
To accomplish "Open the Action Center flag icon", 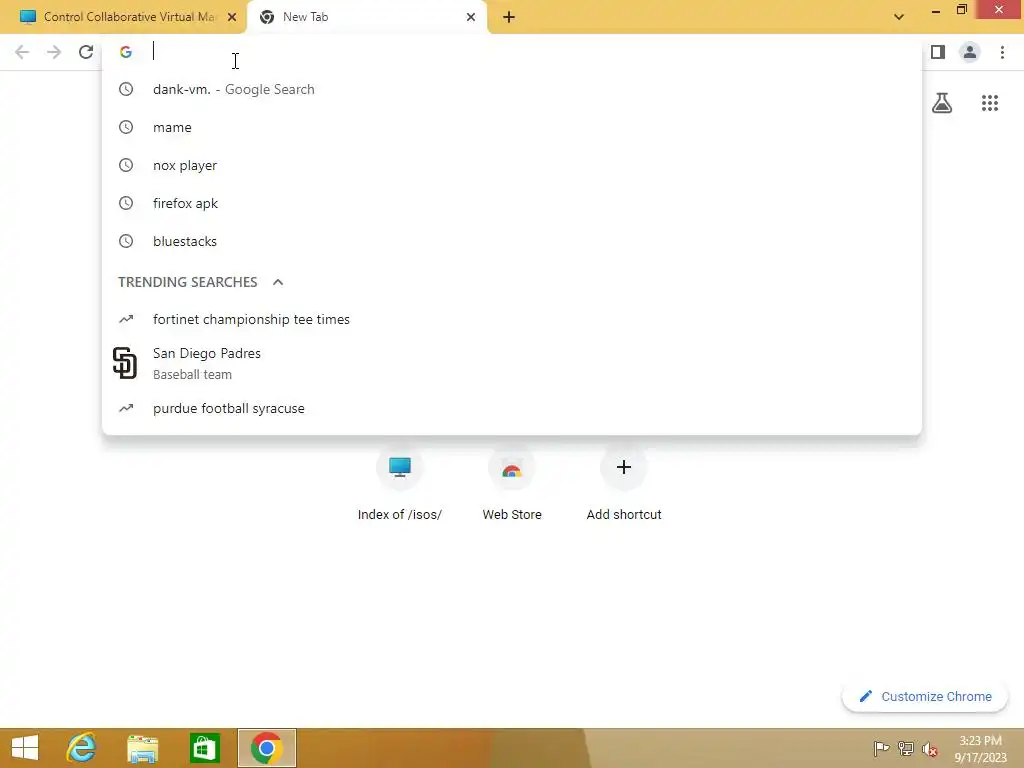I will click(x=881, y=748).
